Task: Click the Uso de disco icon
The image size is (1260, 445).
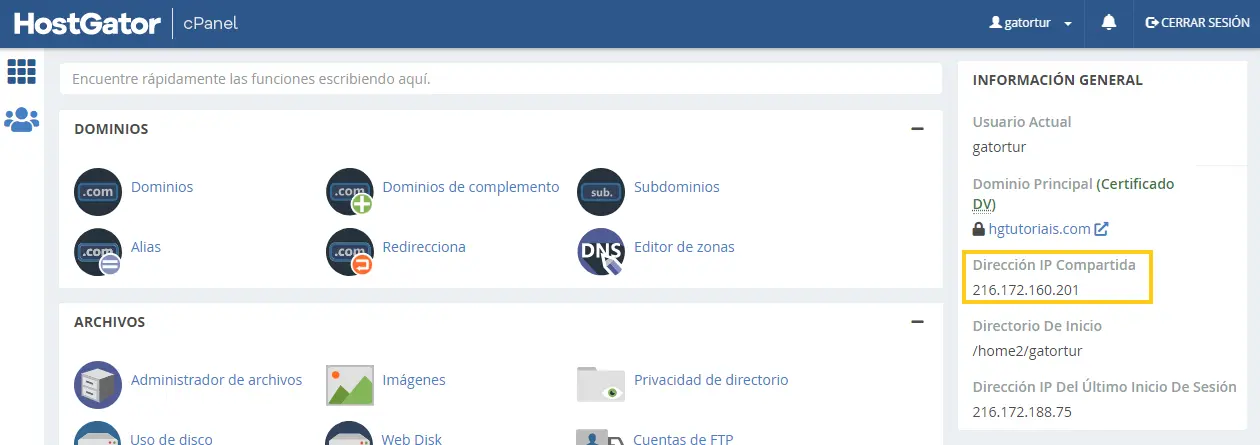Action: (98, 435)
